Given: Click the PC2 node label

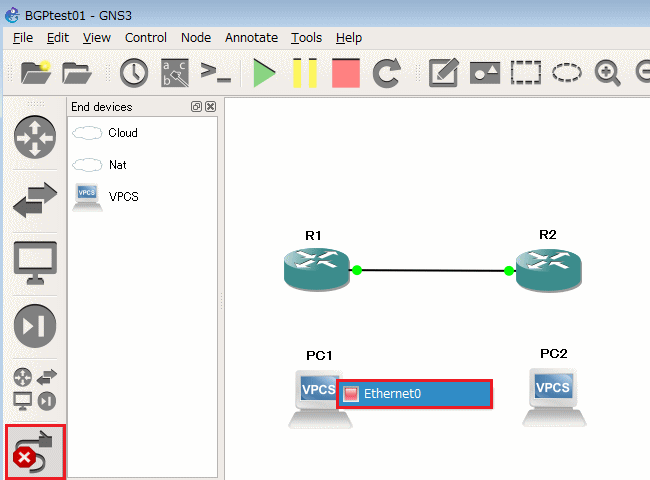Looking at the screenshot, I should coord(554,354).
